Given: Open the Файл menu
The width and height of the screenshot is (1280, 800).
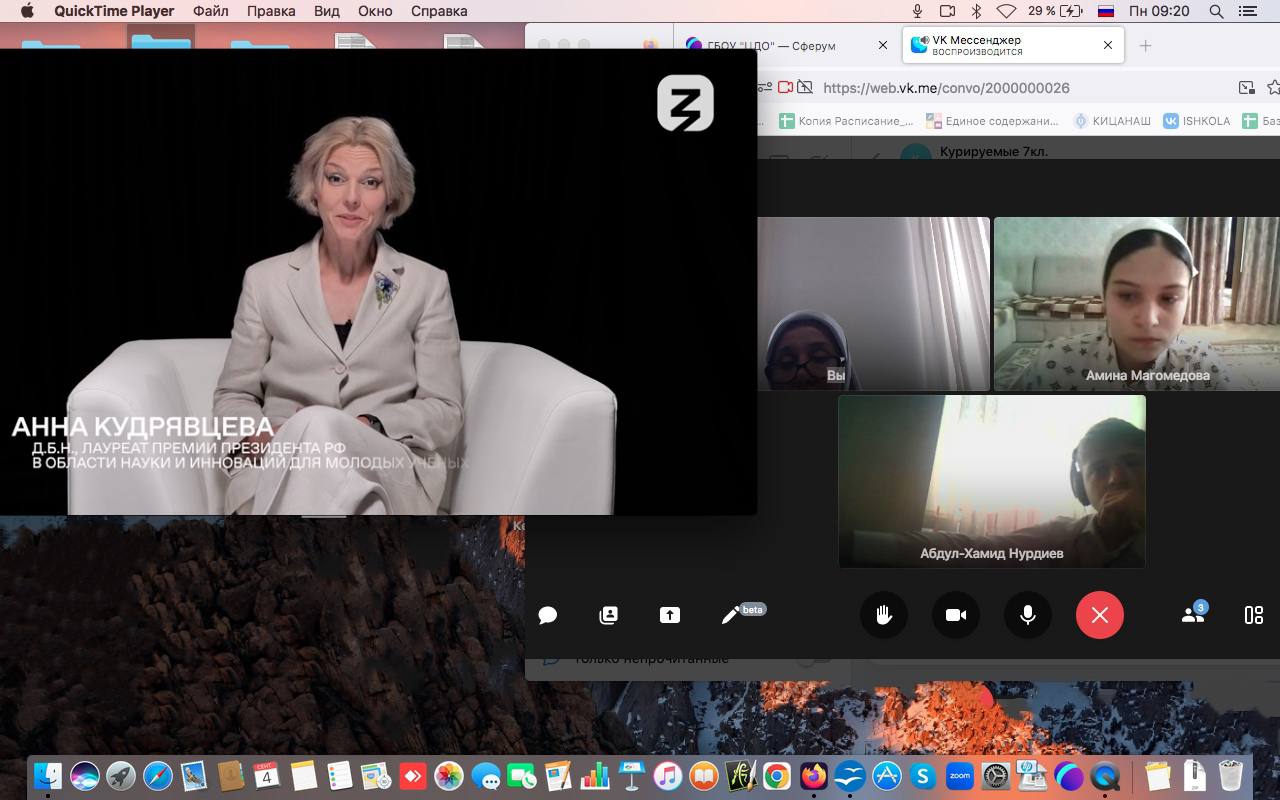Looking at the screenshot, I should [x=210, y=11].
